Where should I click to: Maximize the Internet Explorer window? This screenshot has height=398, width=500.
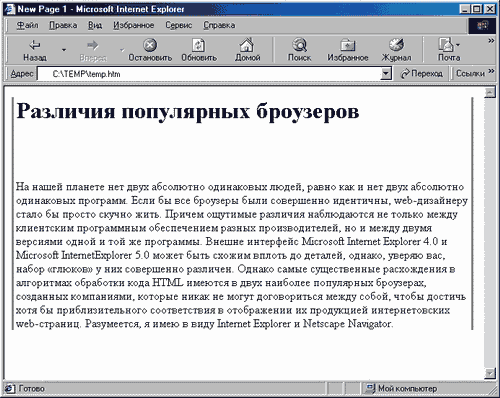pyautogui.click(x=476, y=9)
